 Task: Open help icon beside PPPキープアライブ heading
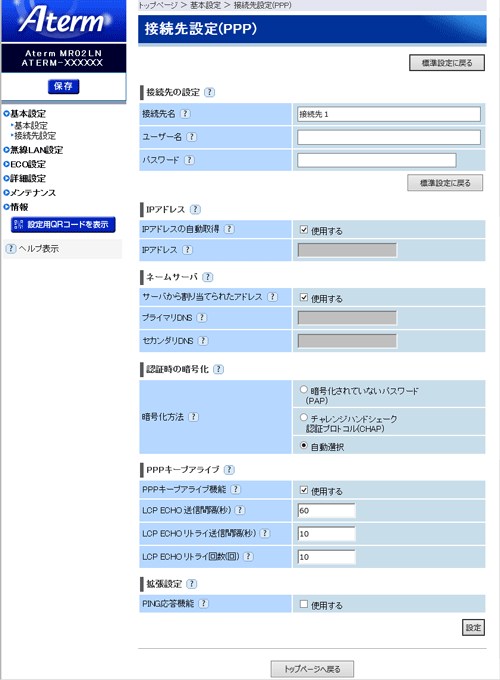coord(229,469)
